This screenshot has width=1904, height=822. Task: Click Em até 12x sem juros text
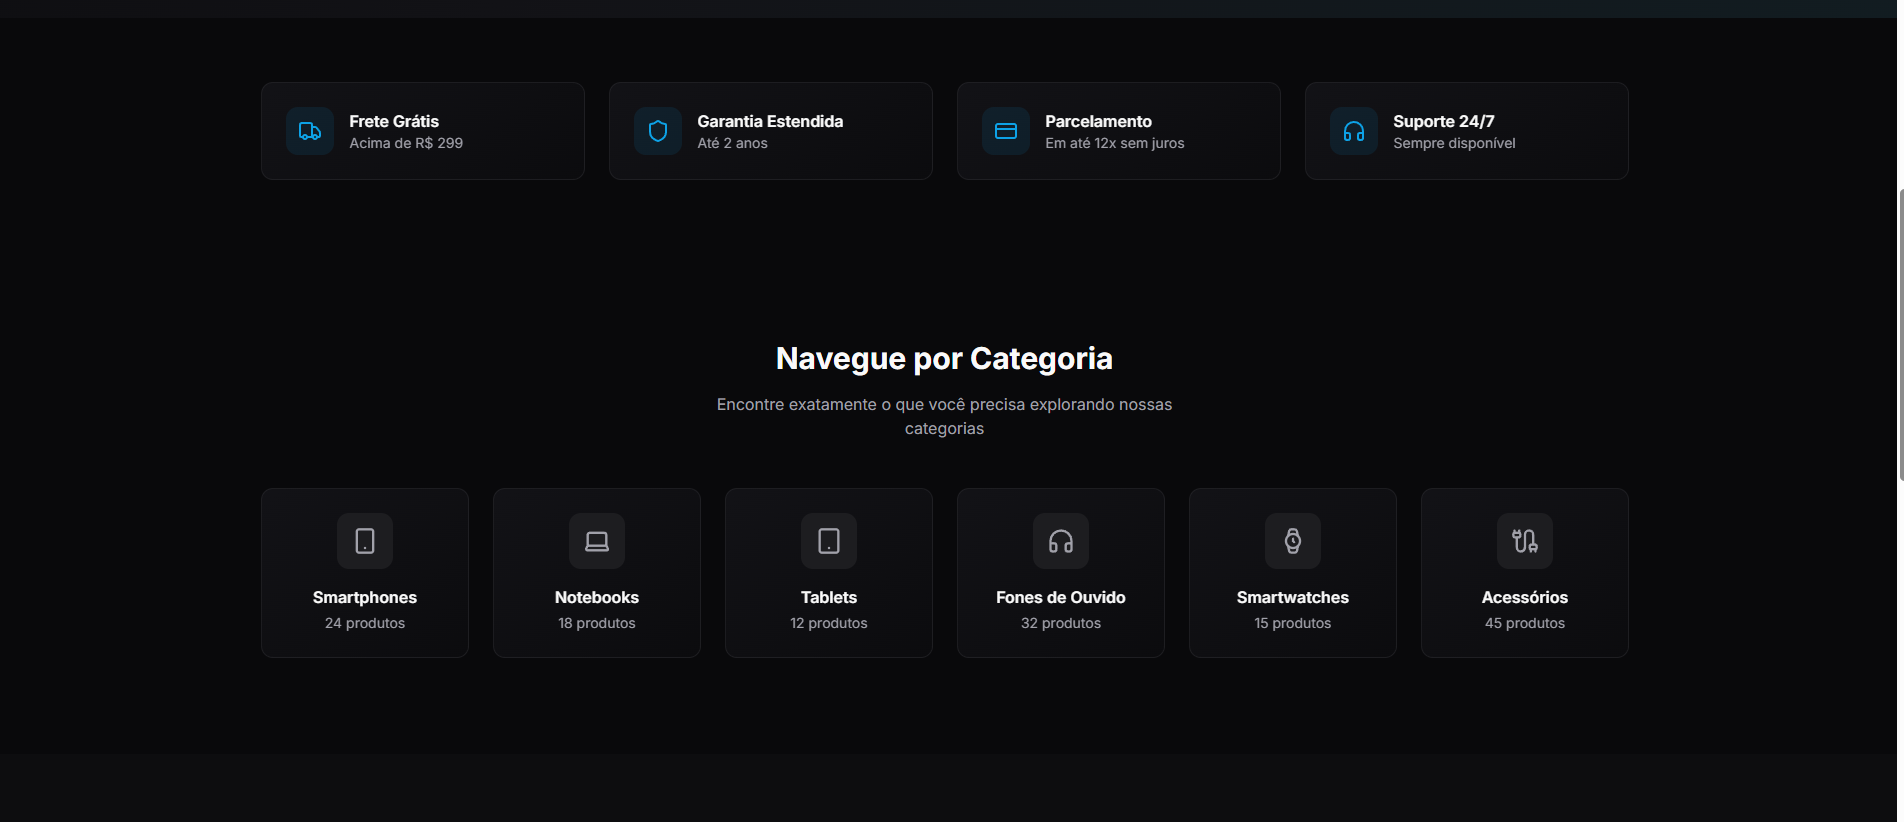tap(1114, 143)
